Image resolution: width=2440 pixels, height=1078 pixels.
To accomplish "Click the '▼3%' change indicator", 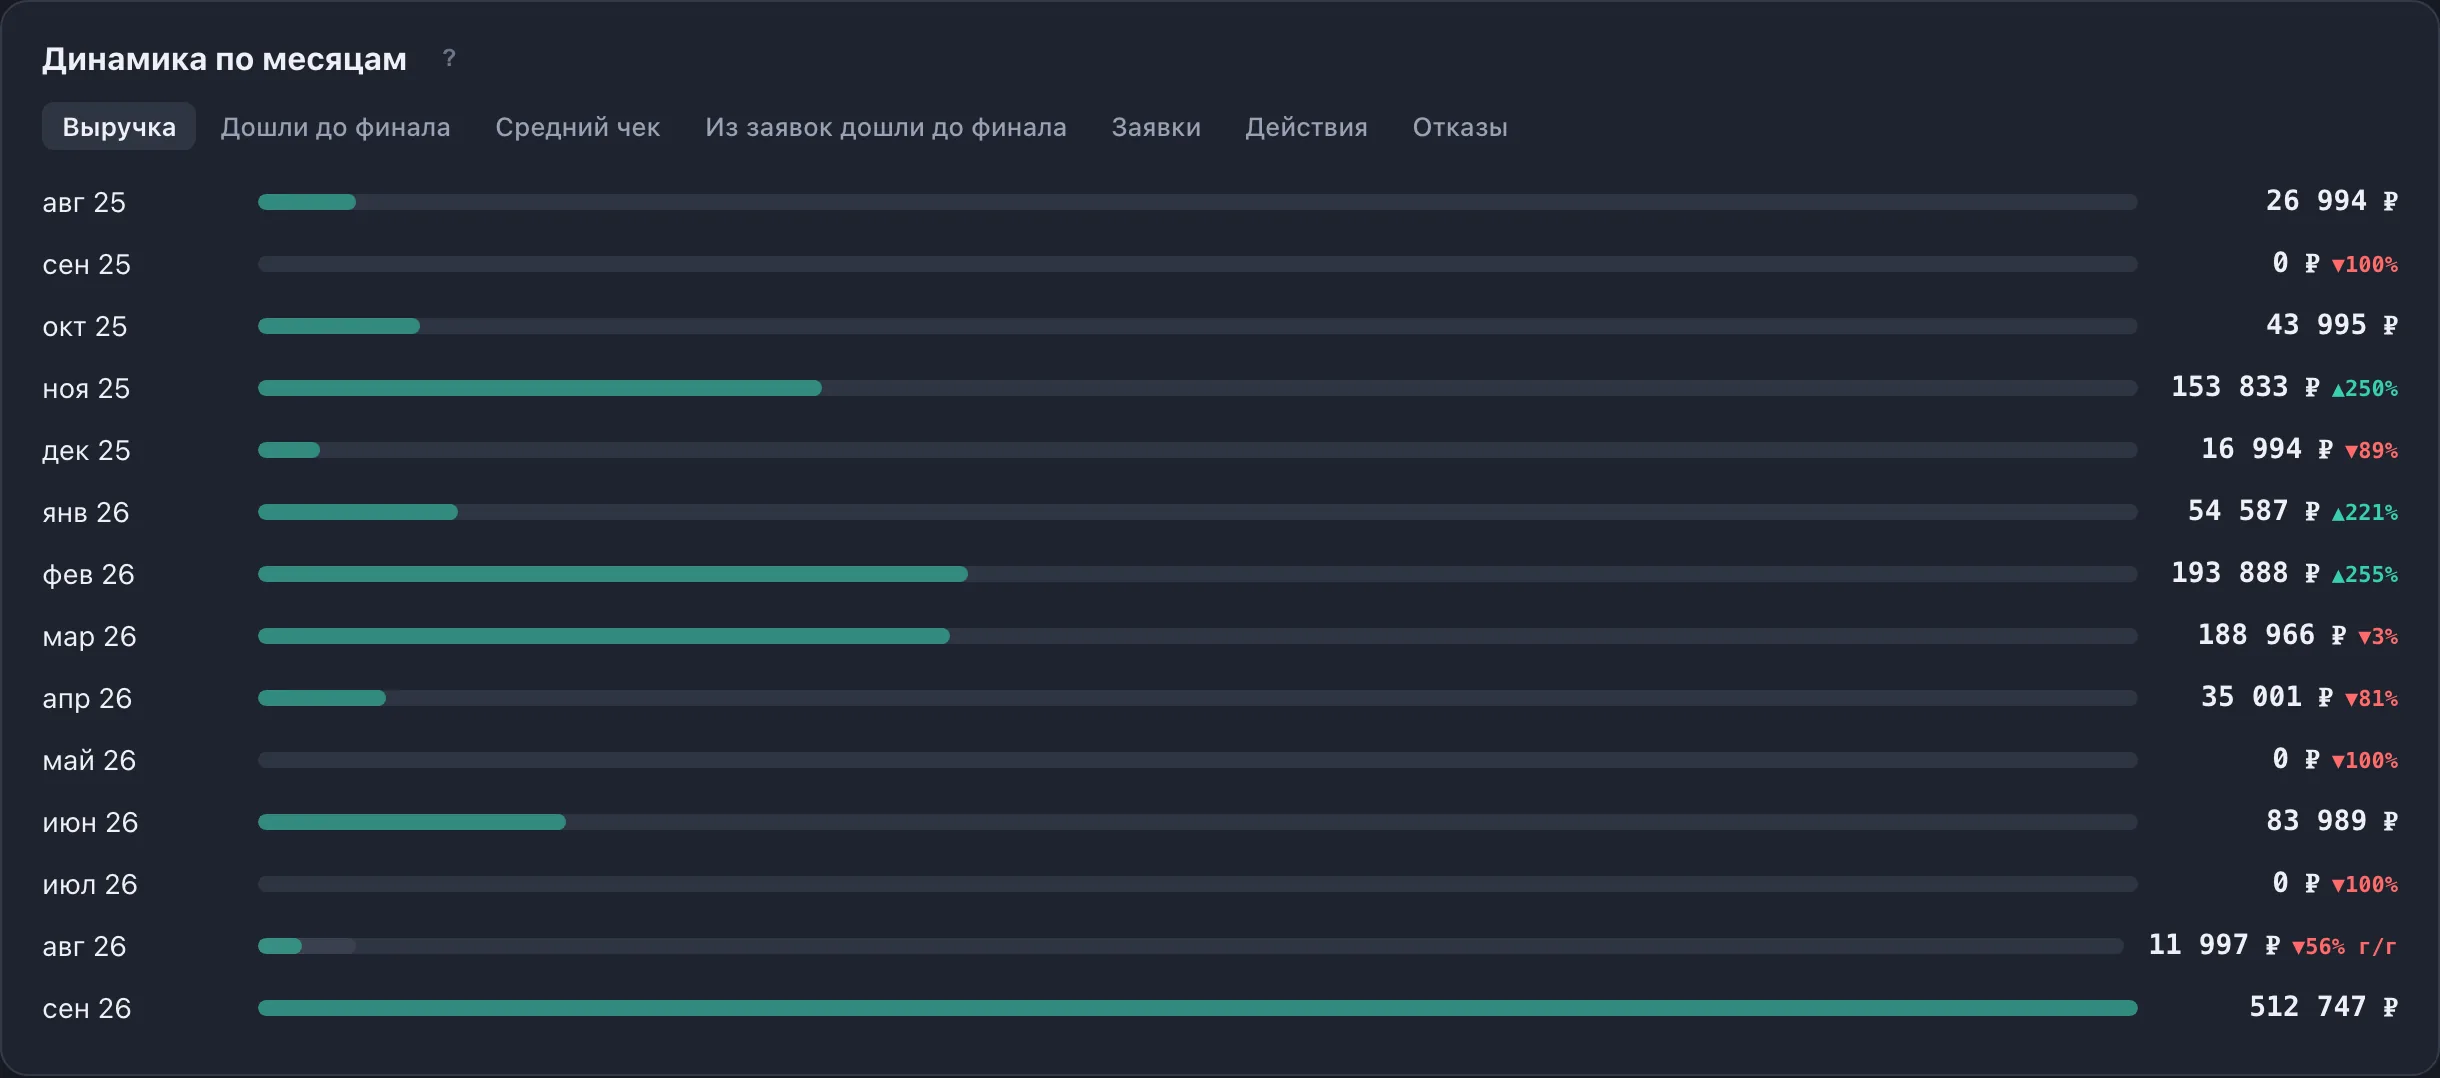I will point(2378,637).
